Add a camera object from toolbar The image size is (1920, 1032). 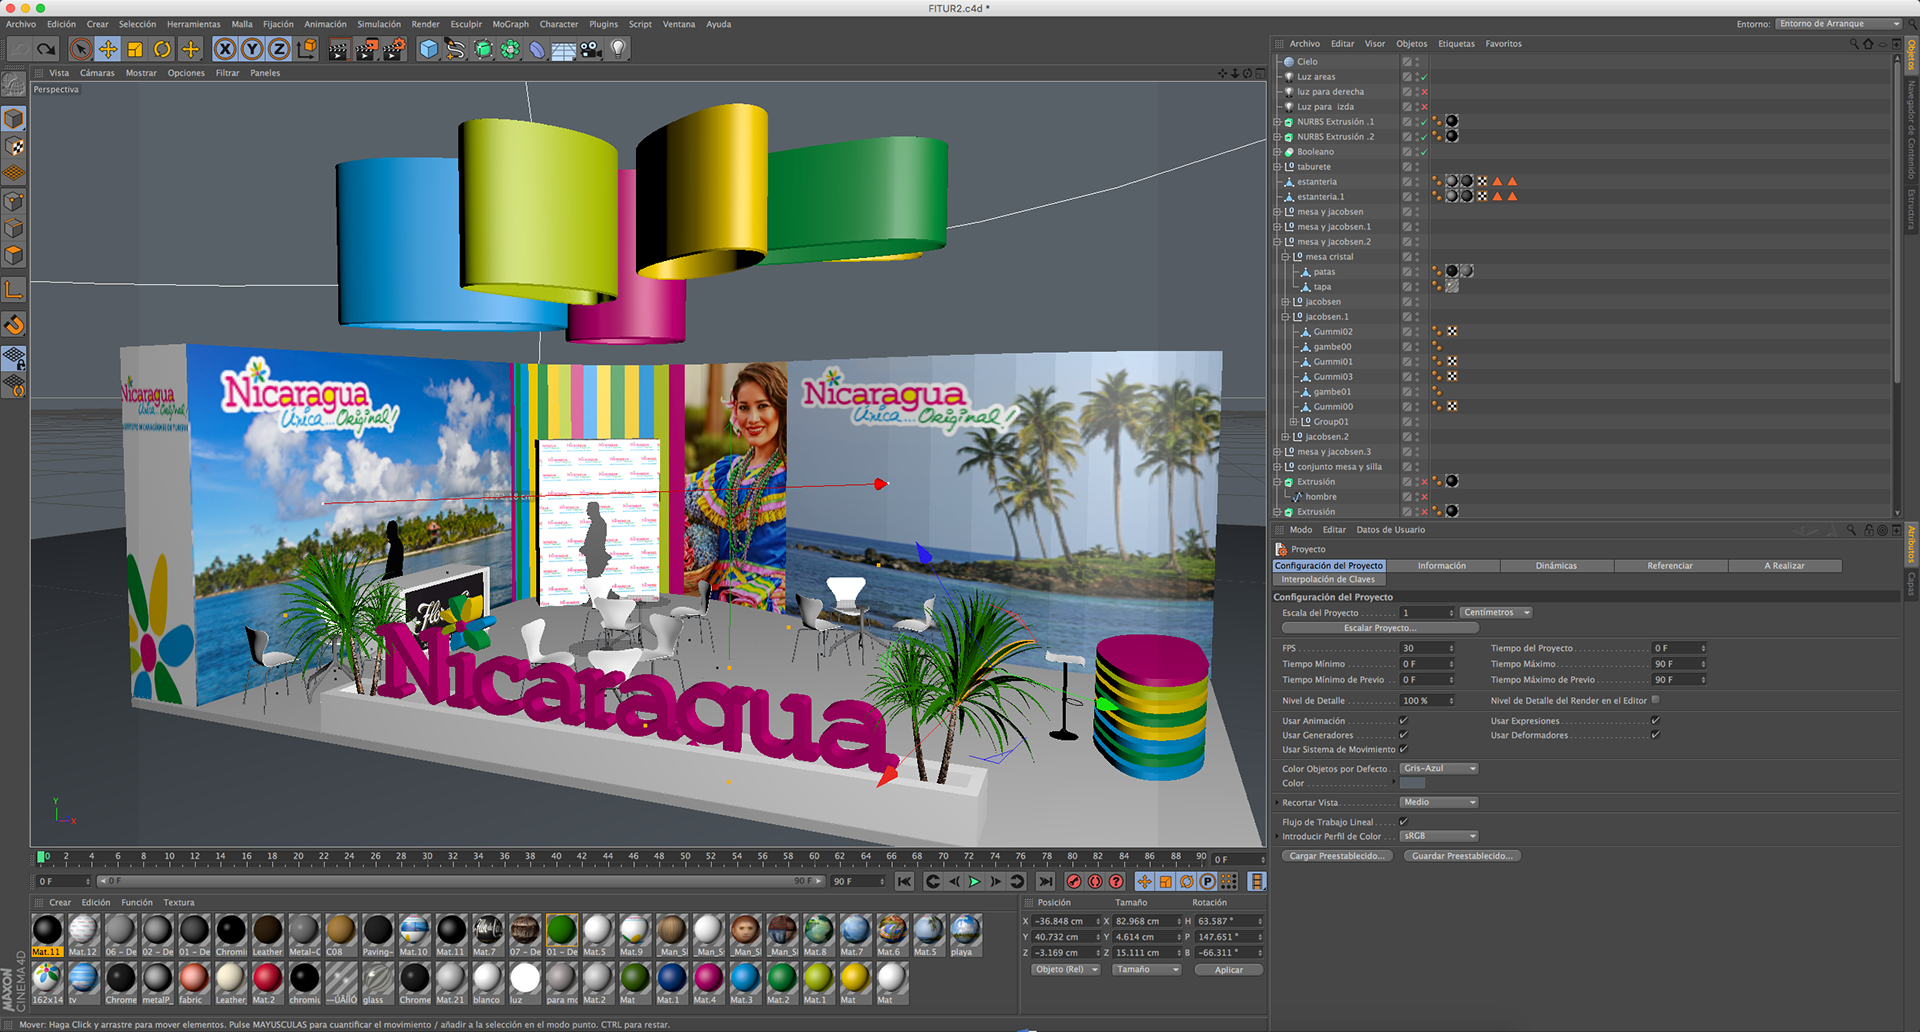(591, 49)
